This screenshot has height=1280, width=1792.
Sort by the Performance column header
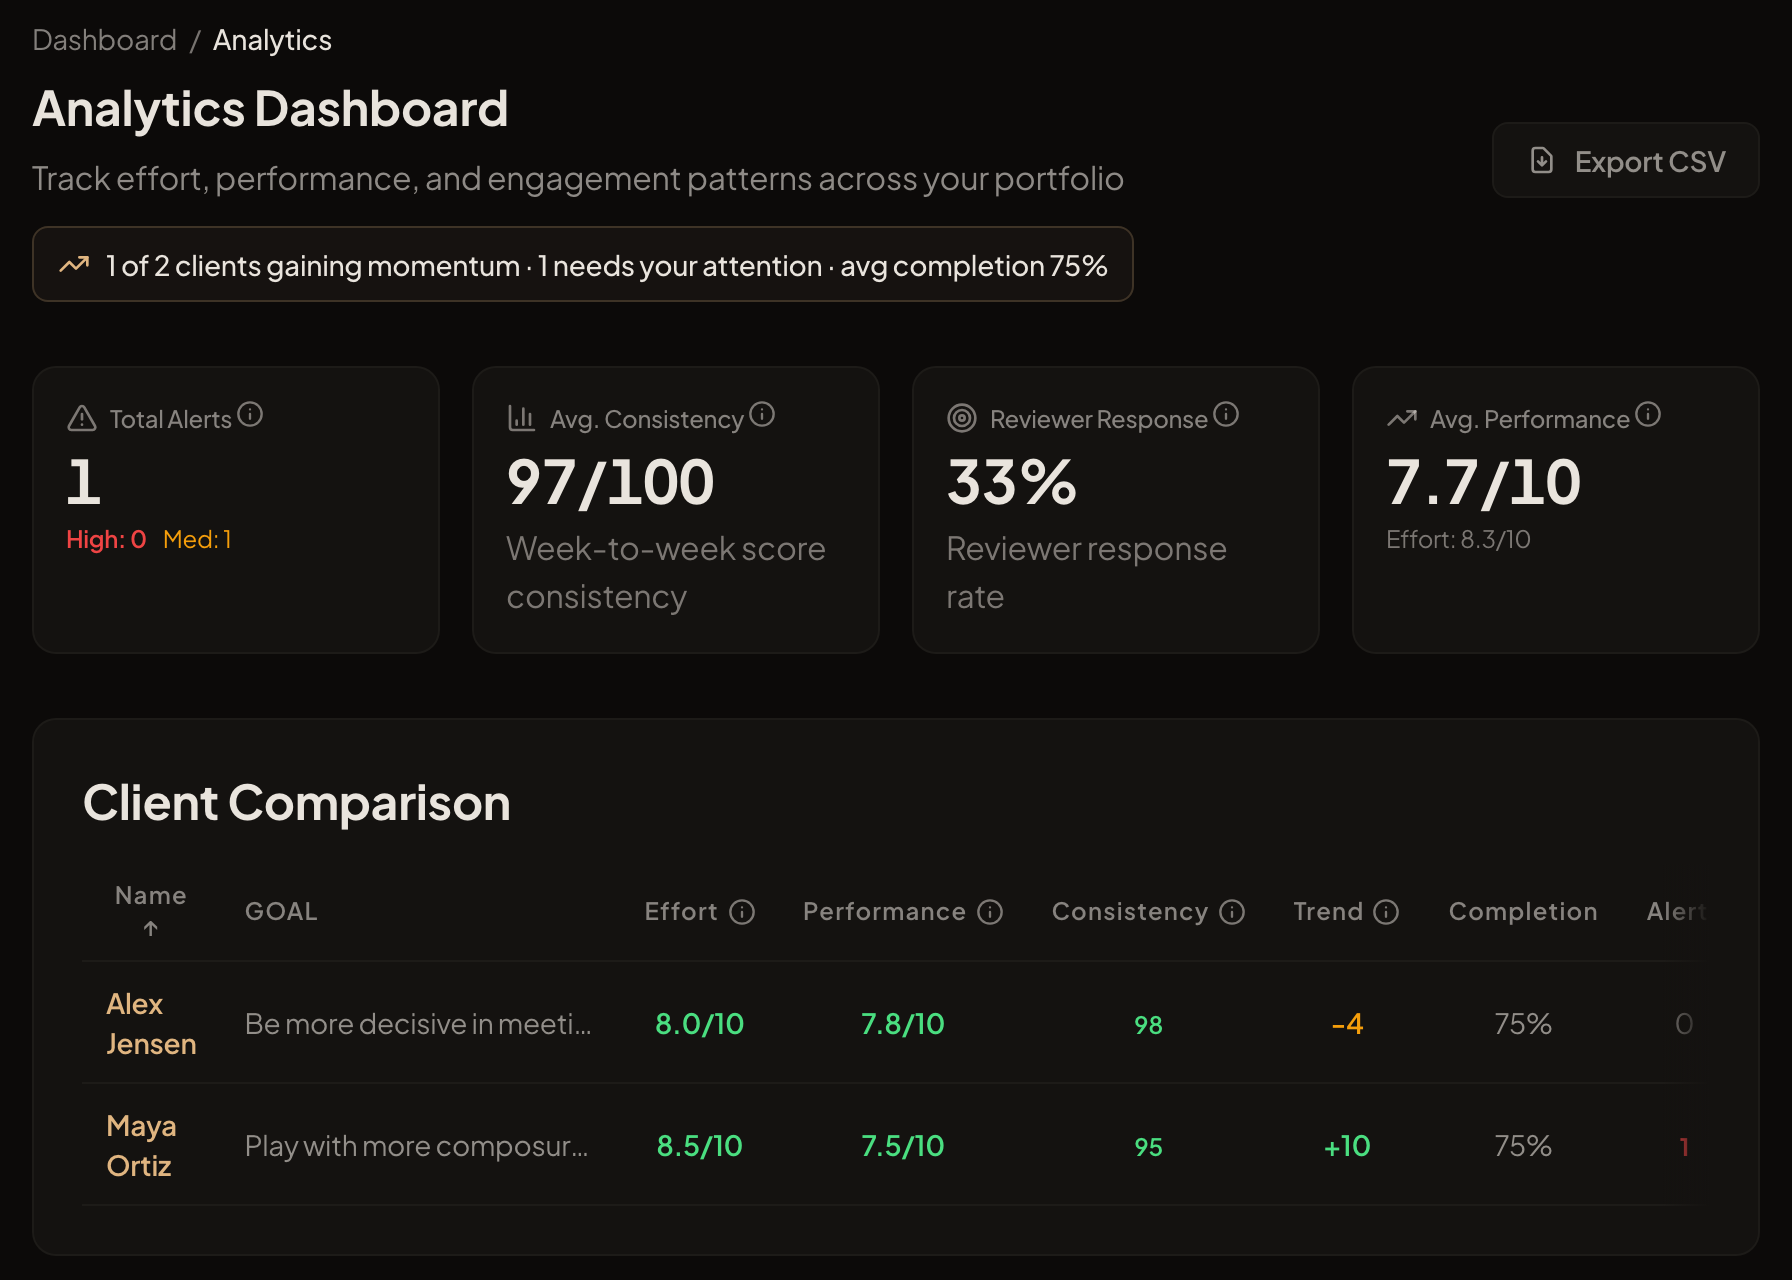click(884, 911)
